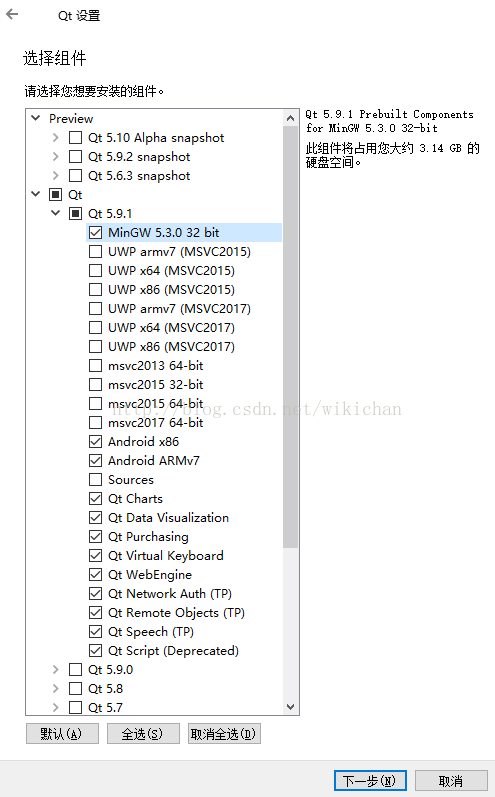Select the msvc2015 32-bit row text
The image size is (495, 797).
(x=156, y=385)
